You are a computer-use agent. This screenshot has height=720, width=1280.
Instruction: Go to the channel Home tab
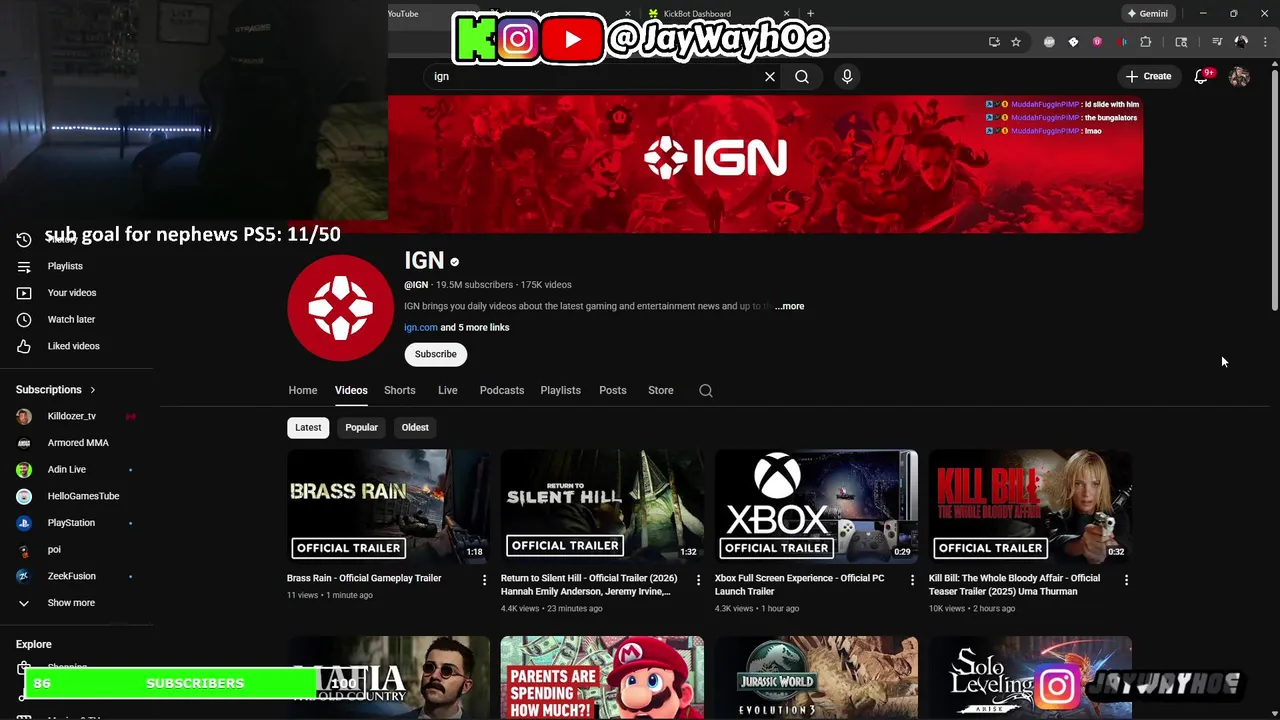[303, 390]
